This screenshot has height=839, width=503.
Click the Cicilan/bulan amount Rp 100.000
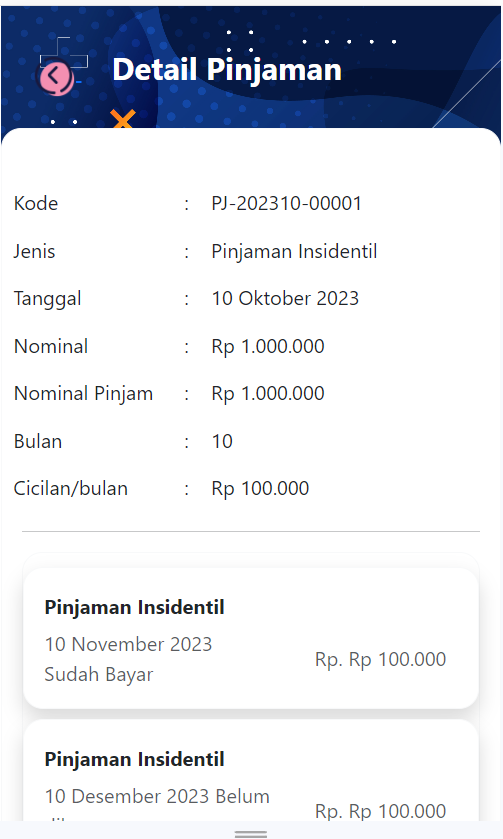point(260,489)
